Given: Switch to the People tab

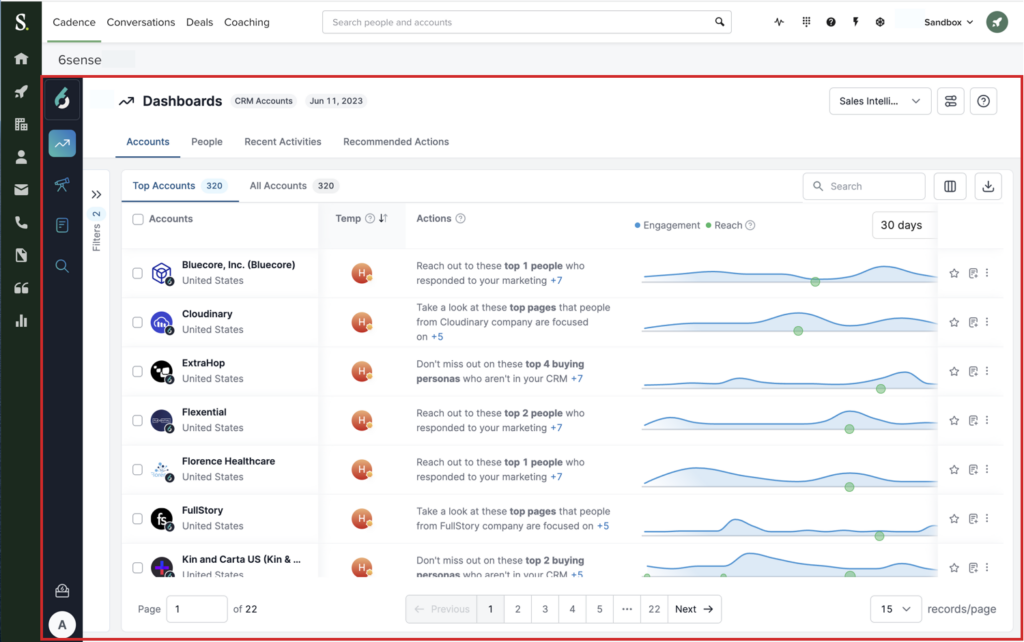Looking at the screenshot, I should (x=206, y=142).
